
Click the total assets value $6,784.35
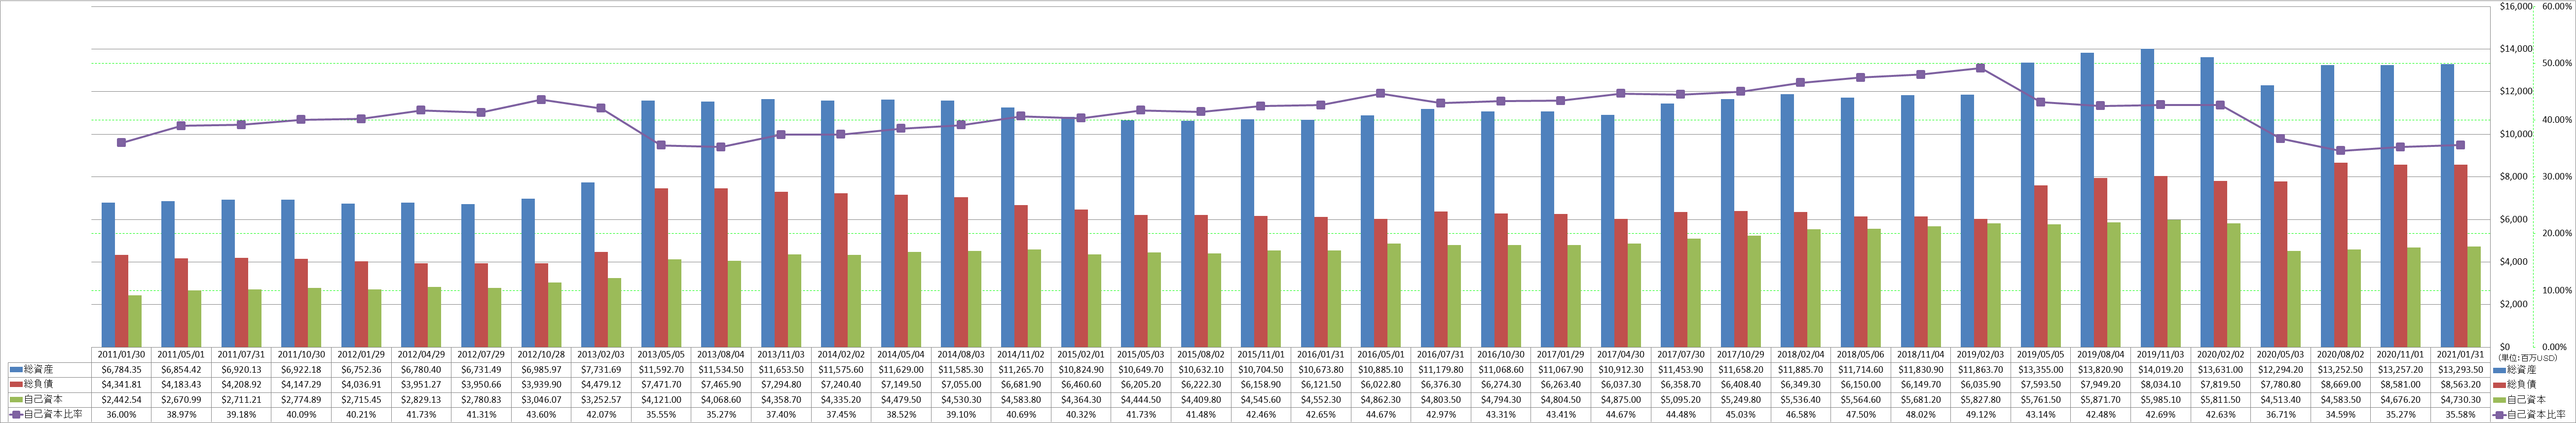point(121,370)
